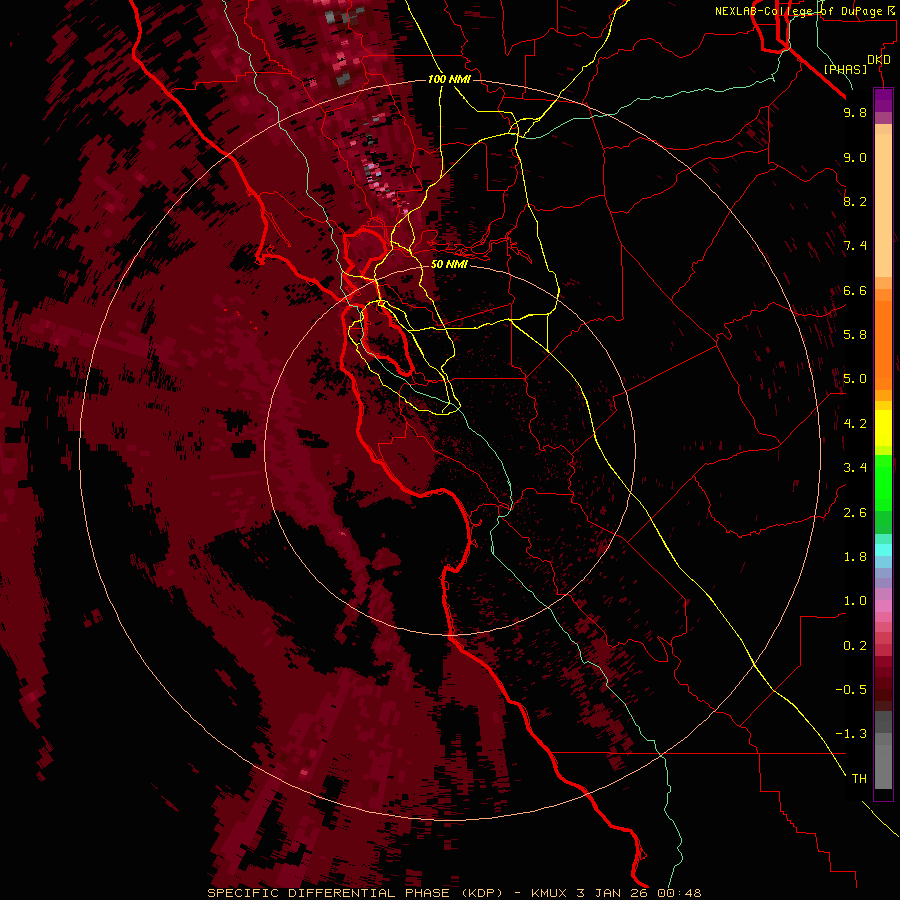This screenshot has height=900, width=900.
Task: Click the '100 NMI' range ring label
Action: (x=449, y=79)
